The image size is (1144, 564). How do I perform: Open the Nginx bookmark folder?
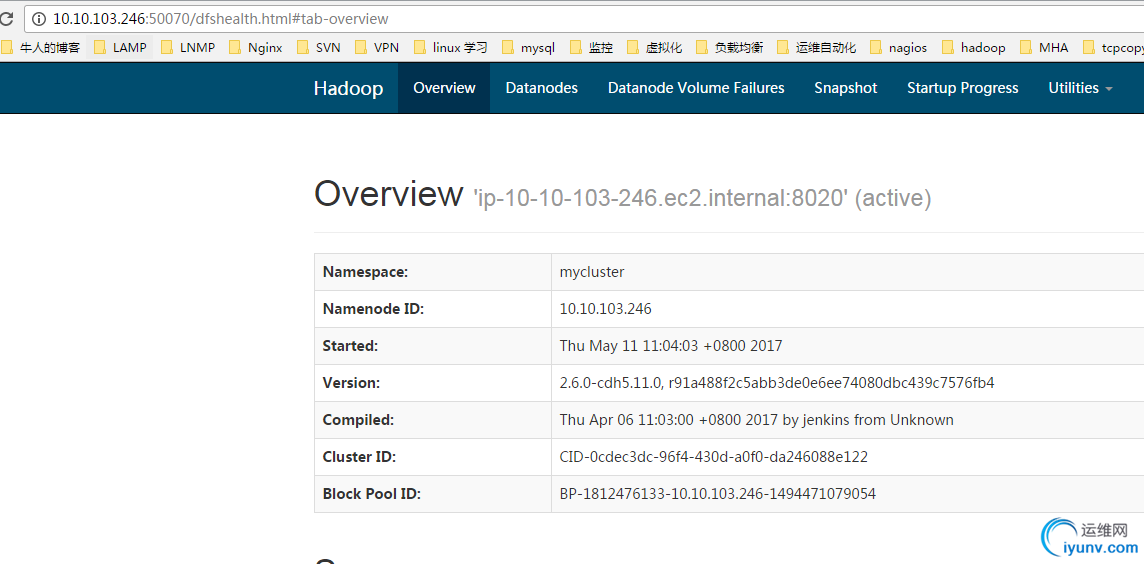[x=256, y=47]
